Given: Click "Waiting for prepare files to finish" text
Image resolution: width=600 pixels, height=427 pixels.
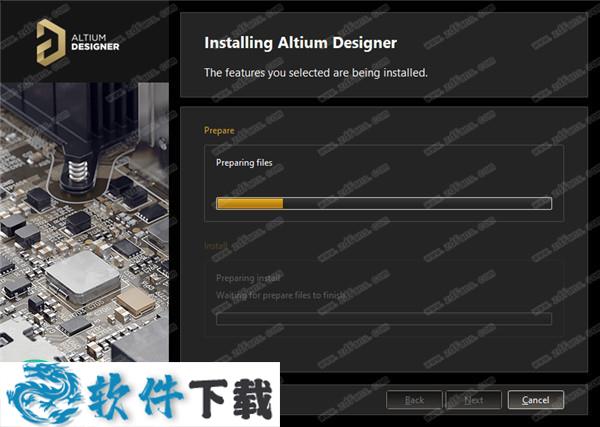Looking at the screenshot, I should click(x=282, y=295).
